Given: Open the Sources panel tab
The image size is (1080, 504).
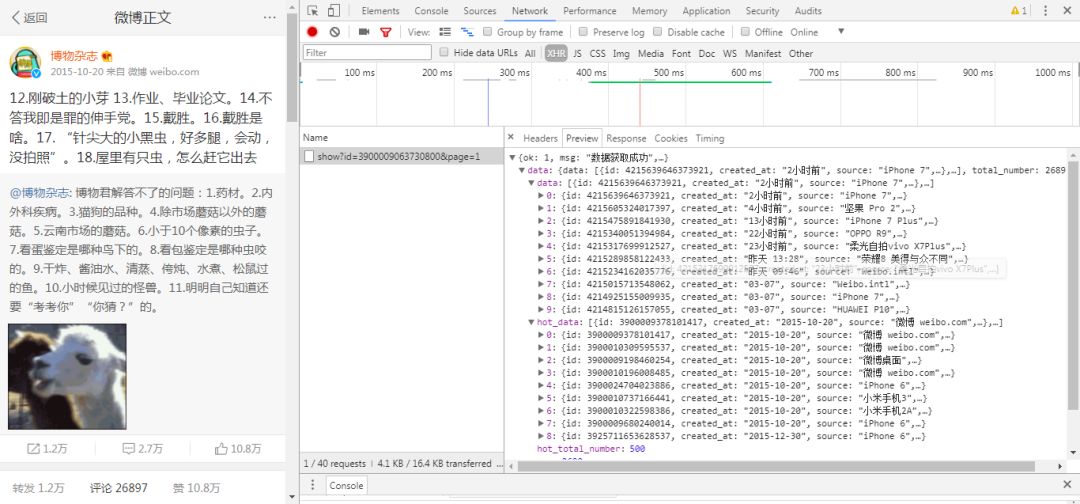Looking at the screenshot, I should click(480, 10).
